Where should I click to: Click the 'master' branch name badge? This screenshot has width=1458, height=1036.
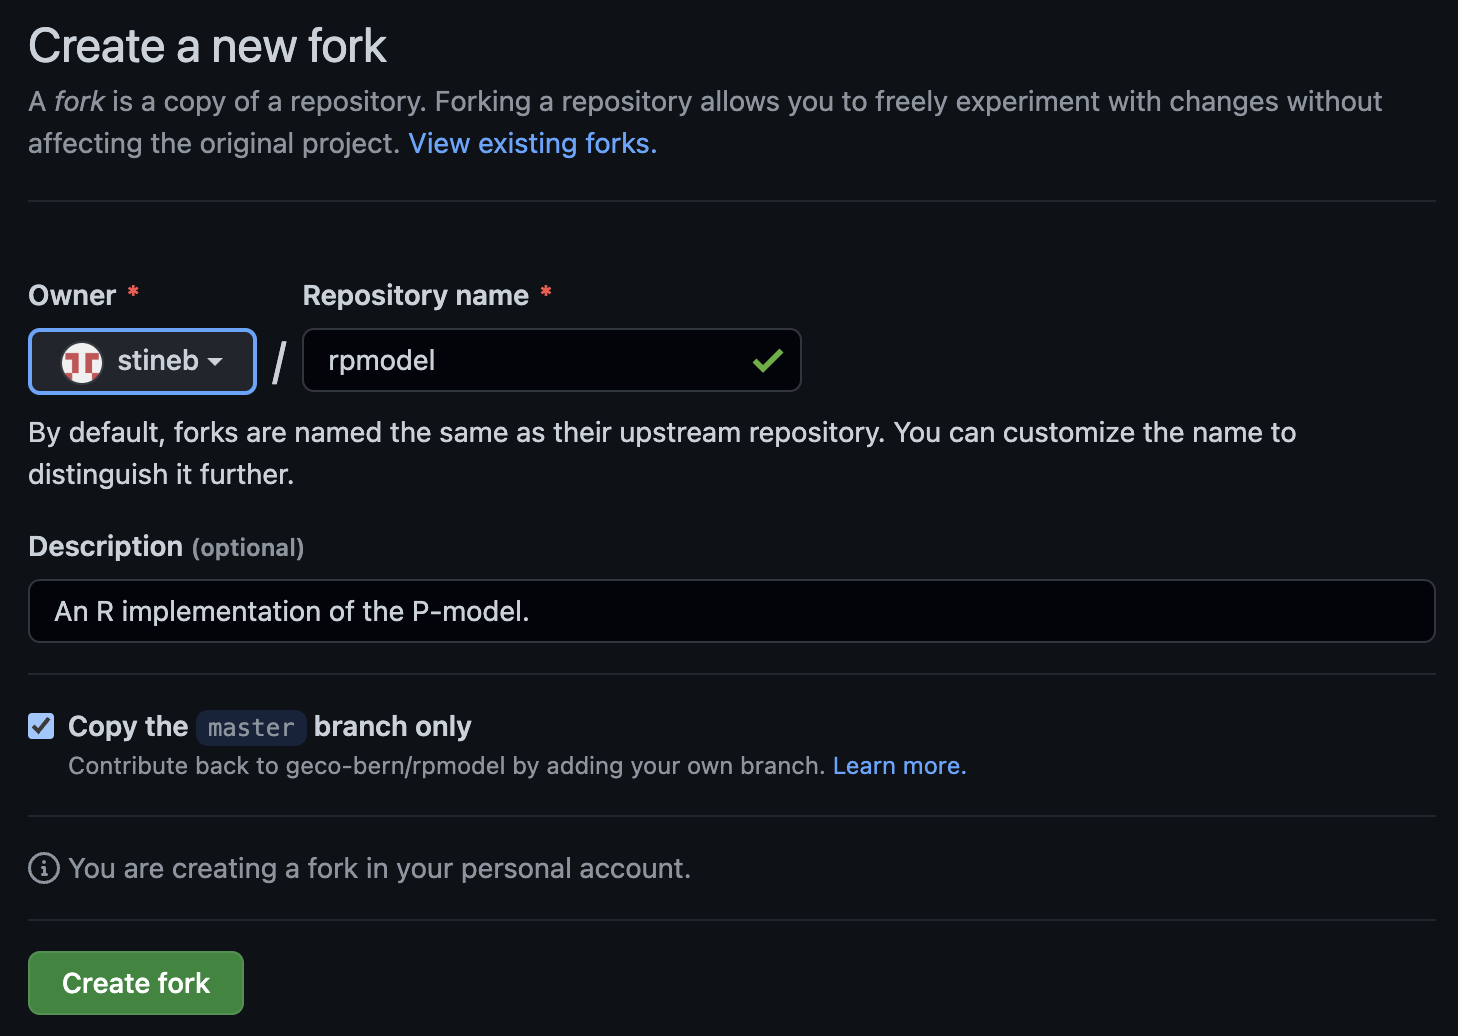pyautogui.click(x=250, y=728)
